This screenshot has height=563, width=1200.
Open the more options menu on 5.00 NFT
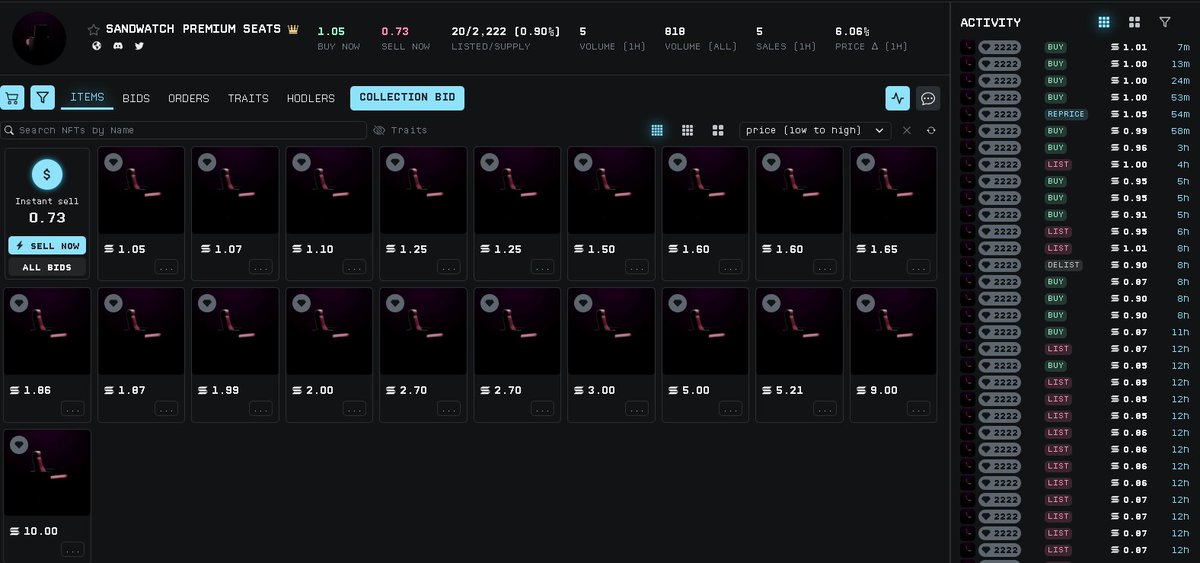pos(731,408)
